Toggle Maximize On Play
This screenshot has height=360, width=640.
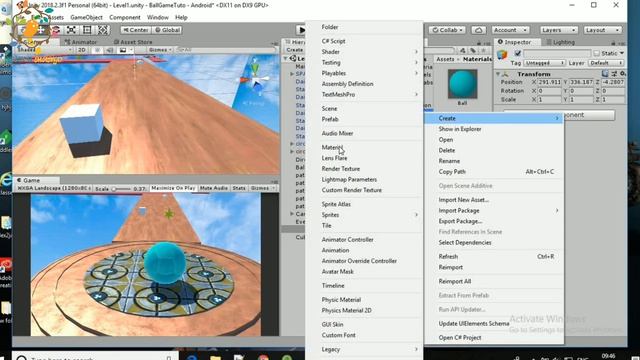[x=173, y=188]
